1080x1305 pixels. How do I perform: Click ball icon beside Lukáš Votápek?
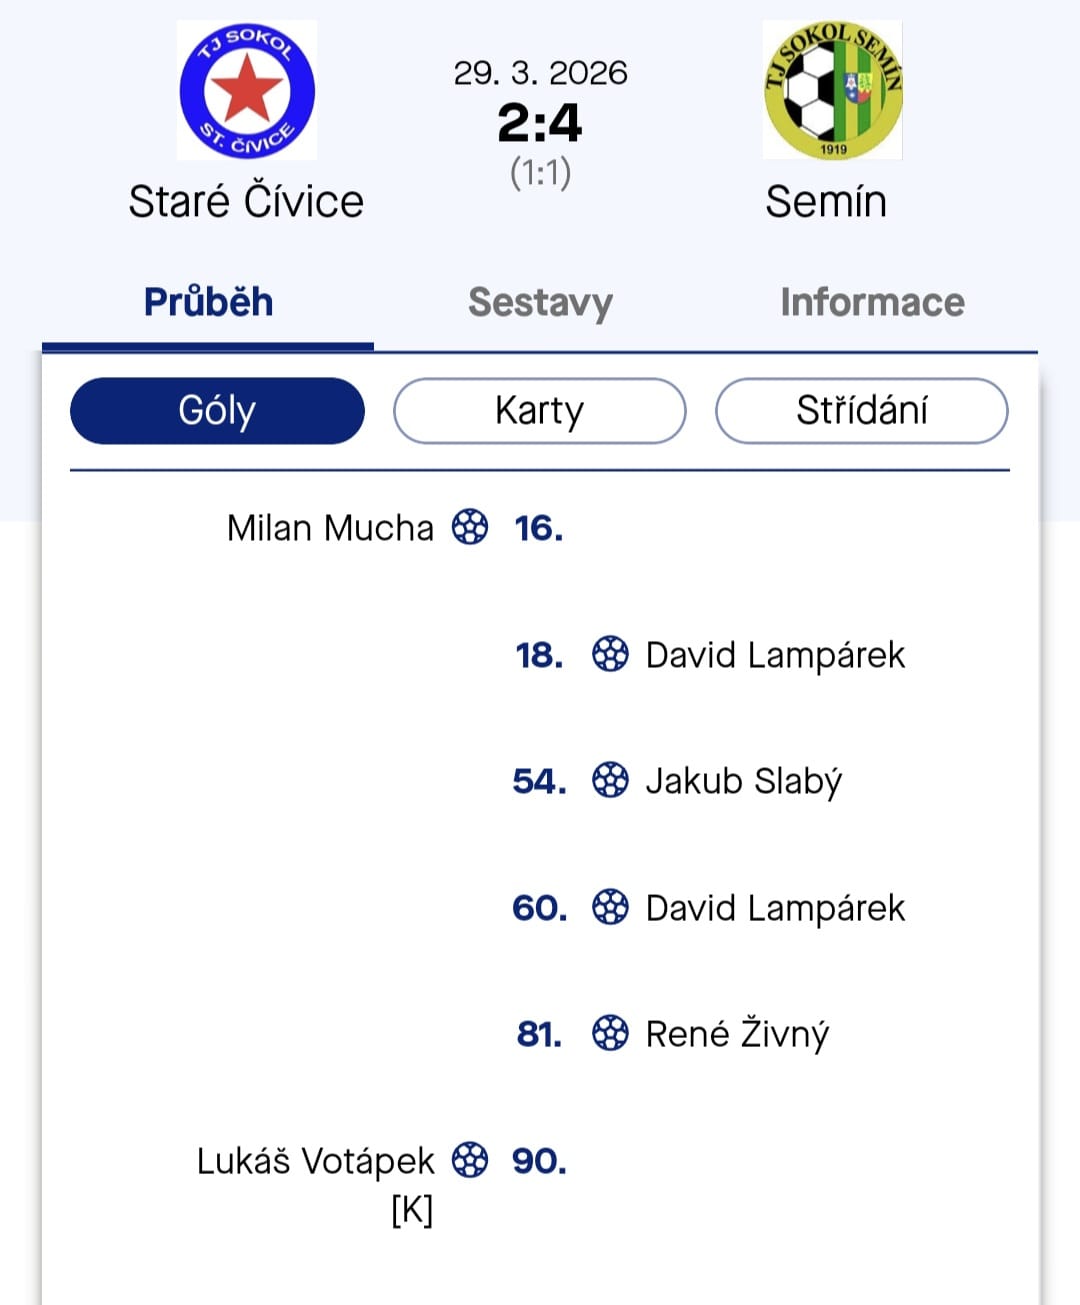(x=470, y=1160)
